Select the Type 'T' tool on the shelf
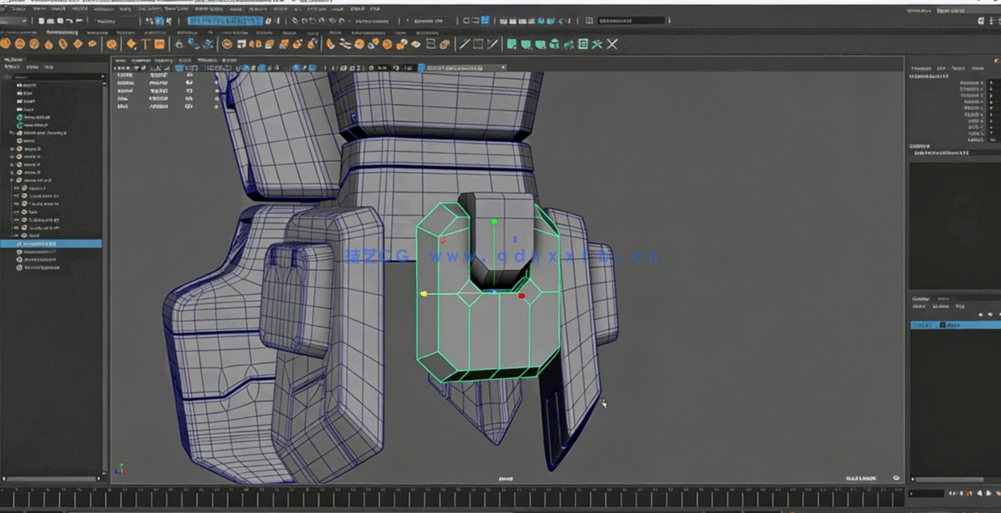 click(x=146, y=44)
